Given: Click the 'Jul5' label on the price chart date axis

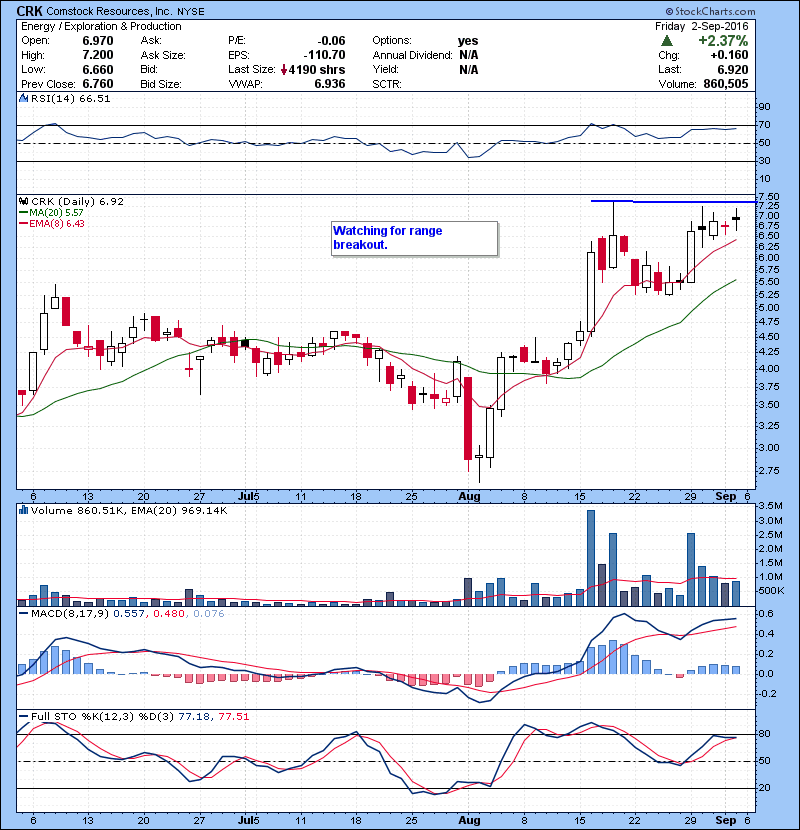Looking at the screenshot, I should tap(249, 497).
